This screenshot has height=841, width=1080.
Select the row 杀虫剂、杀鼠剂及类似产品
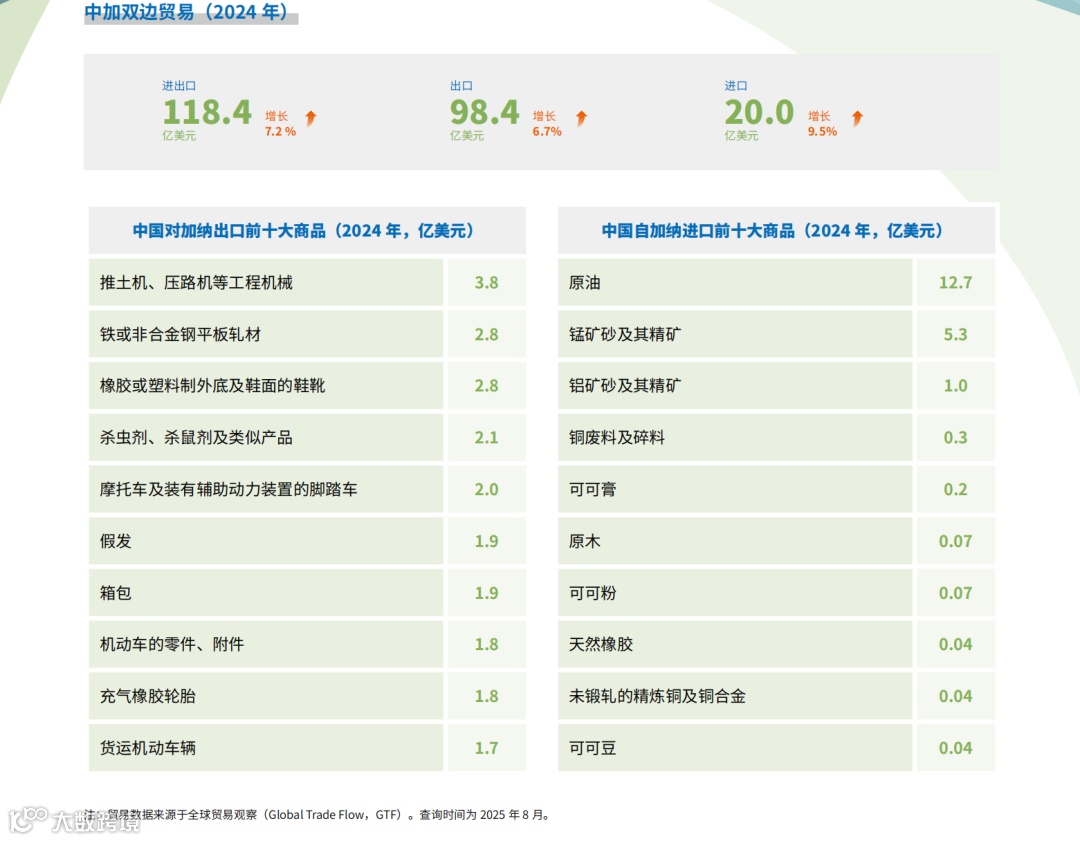point(266,437)
